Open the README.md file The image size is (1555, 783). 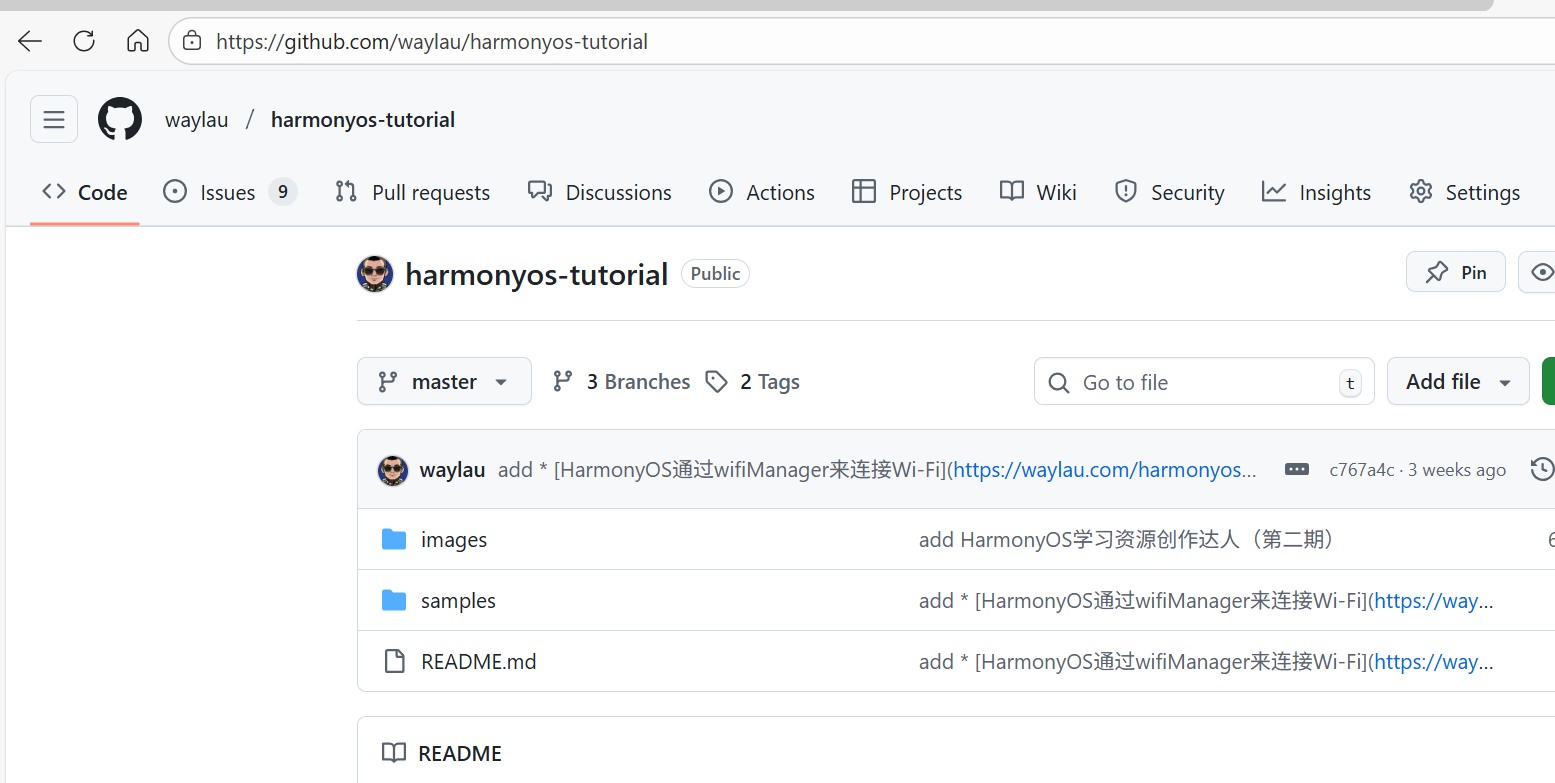(x=478, y=662)
